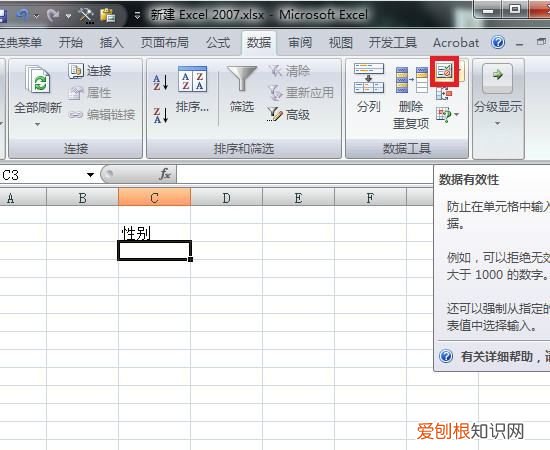Click the 属性 properties button

coord(90,93)
